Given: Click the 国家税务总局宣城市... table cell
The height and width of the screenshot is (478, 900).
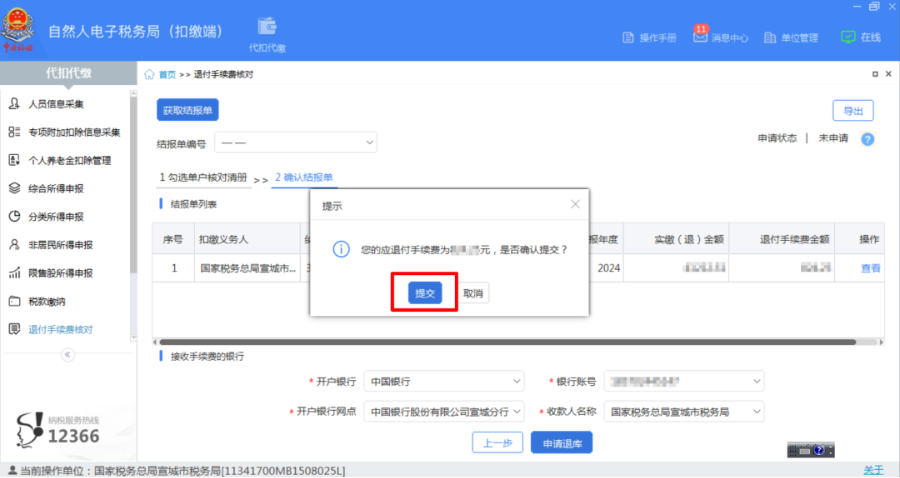Looking at the screenshot, I should [x=248, y=268].
